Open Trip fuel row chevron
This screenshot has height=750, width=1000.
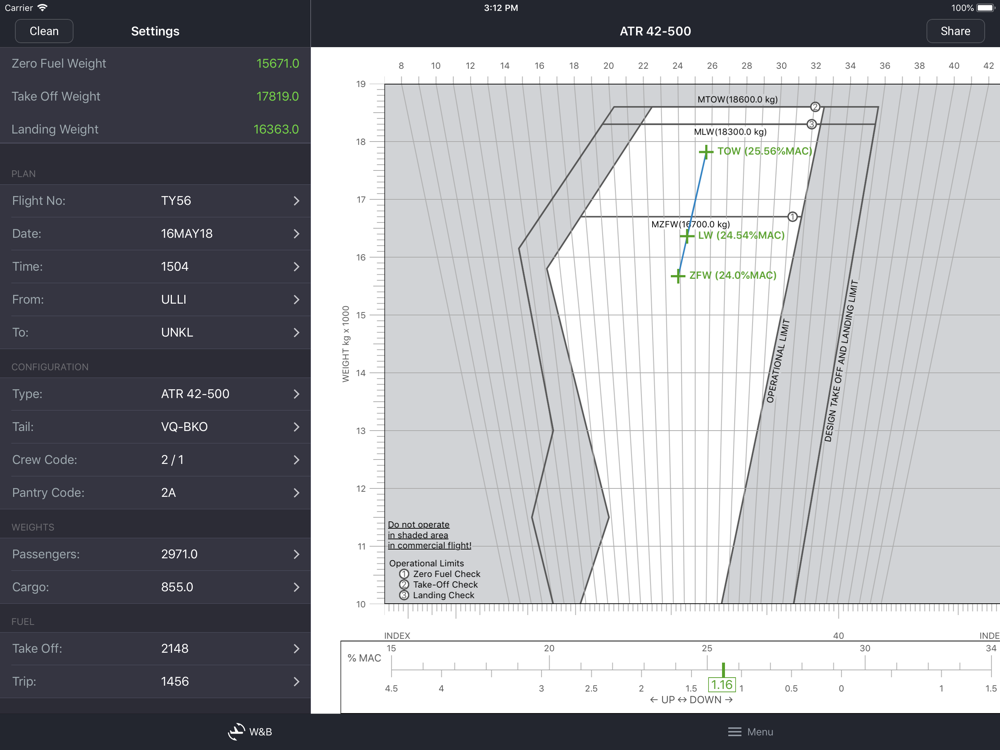[x=297, y=682]
